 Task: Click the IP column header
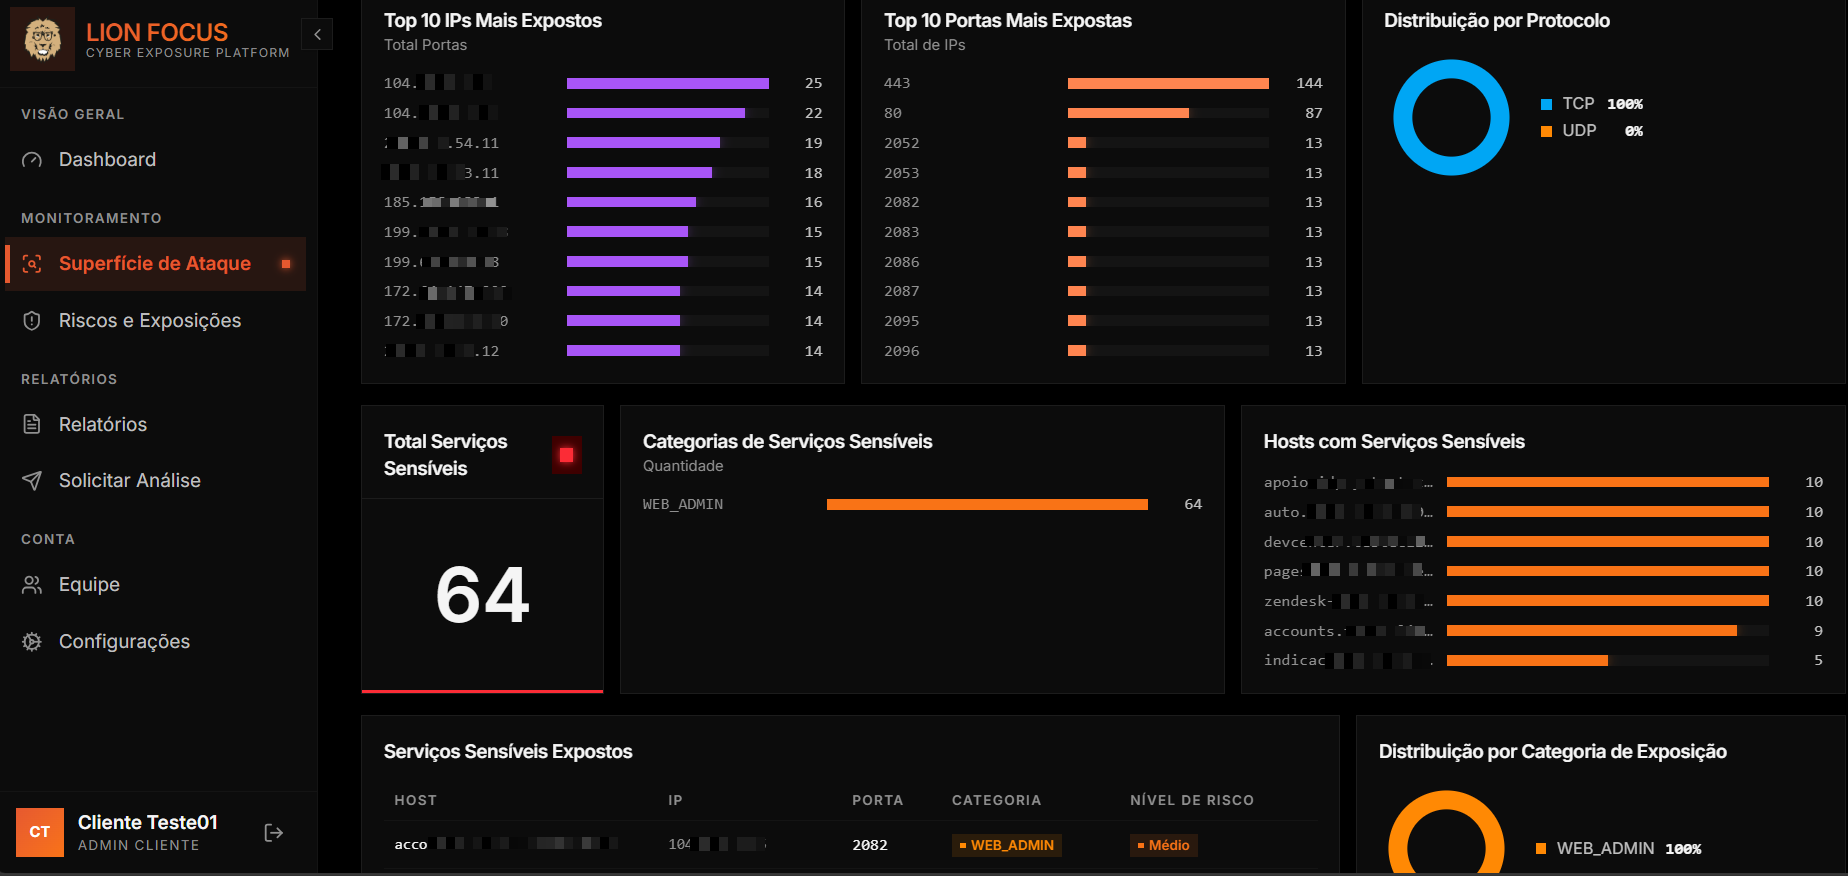pyautogui.click(x=675, y=800)
